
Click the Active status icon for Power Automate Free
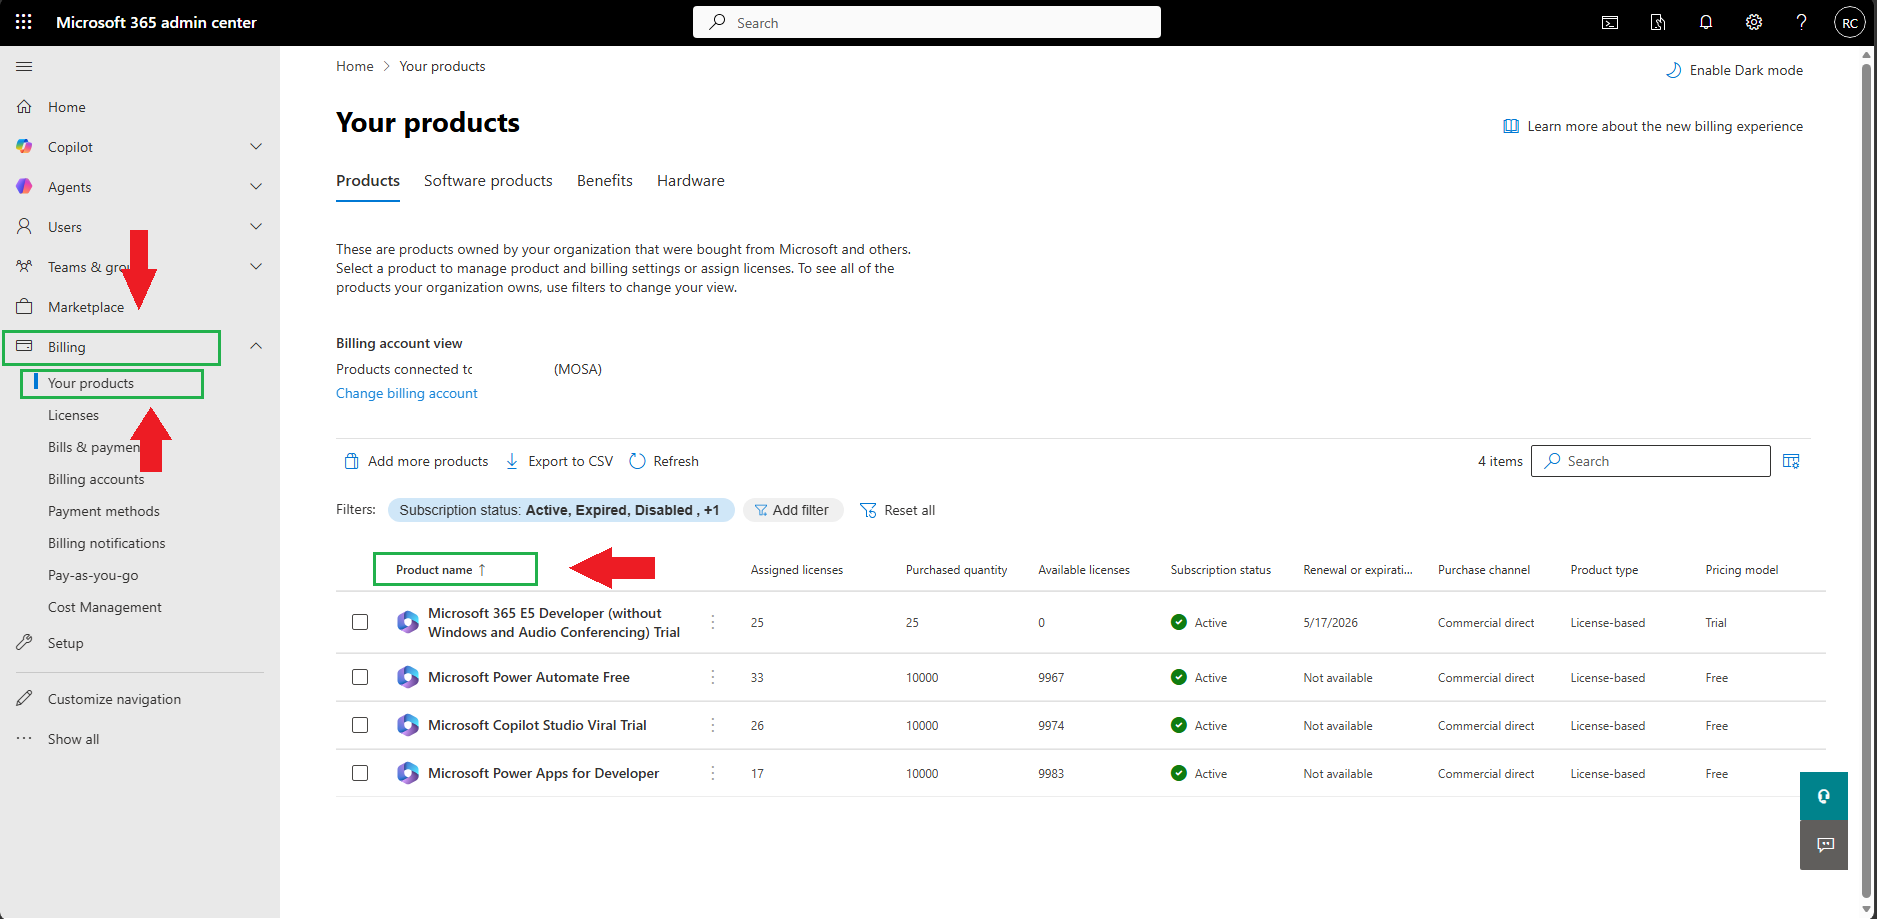coord(1179,677)
